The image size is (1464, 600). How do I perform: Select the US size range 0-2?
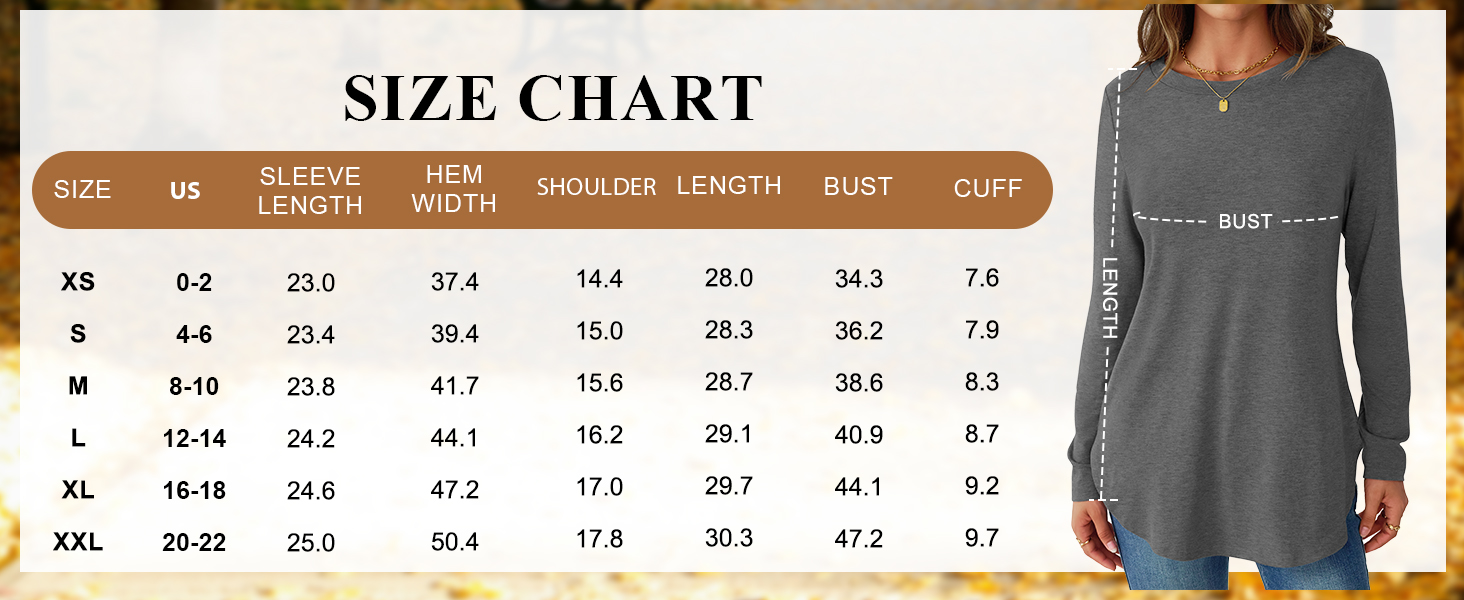coord(194,283)
